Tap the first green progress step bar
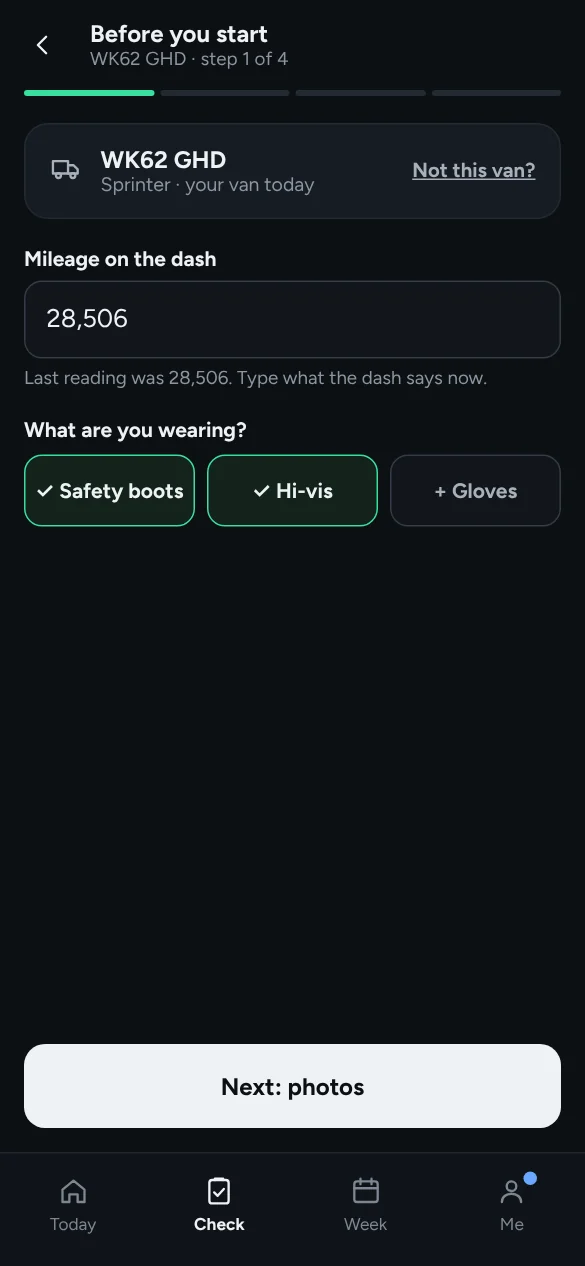The height and width of the screenshot is (1266, 585). (89, 93)
